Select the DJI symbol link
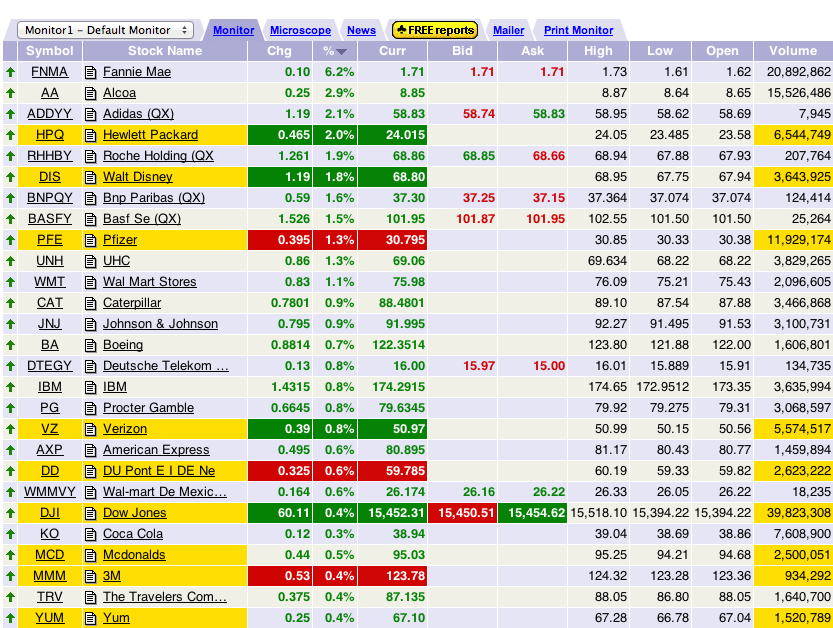The width and height of the screenshot is (833, 628). click(x=48, y=512)
